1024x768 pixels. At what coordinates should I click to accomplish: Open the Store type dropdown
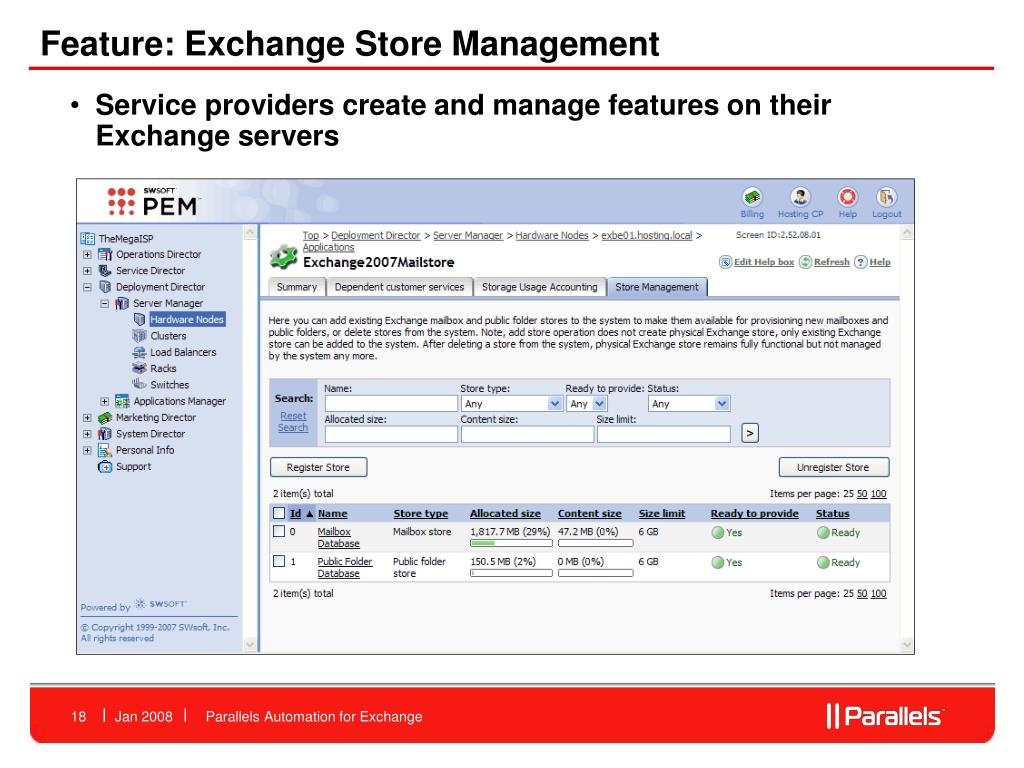pos(511,404)
